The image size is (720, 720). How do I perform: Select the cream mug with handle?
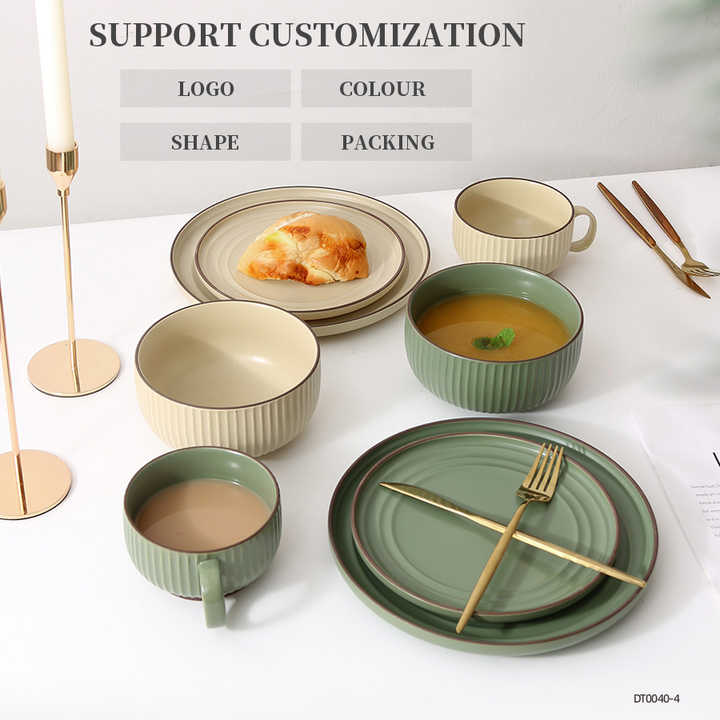pyautogui.click(x=523, y=225)
